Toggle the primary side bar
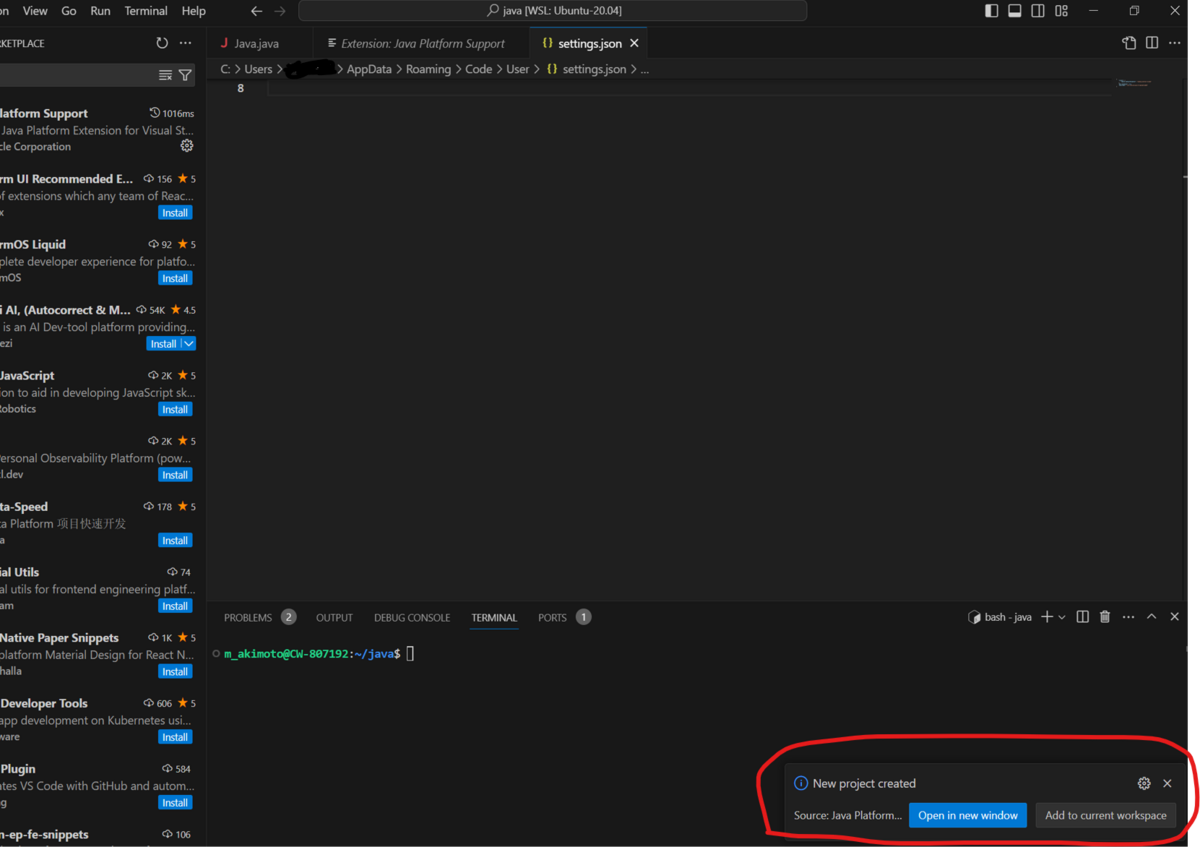This screenshot has height=847, width=1200. 991,11
